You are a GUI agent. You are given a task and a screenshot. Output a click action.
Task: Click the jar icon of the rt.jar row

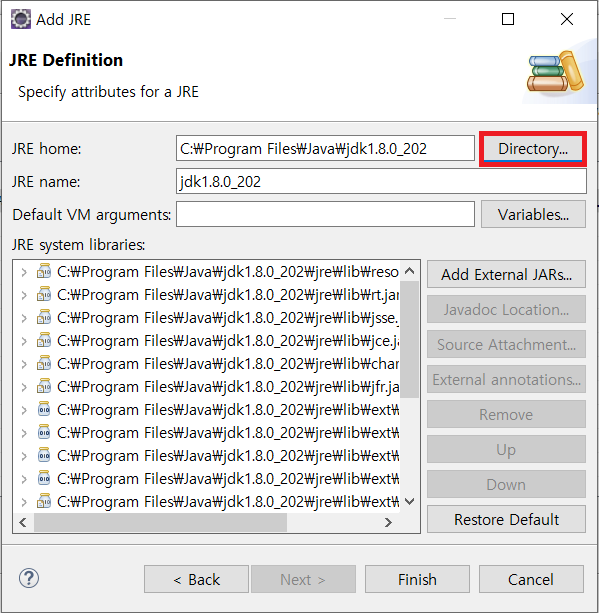click(44, 294)
